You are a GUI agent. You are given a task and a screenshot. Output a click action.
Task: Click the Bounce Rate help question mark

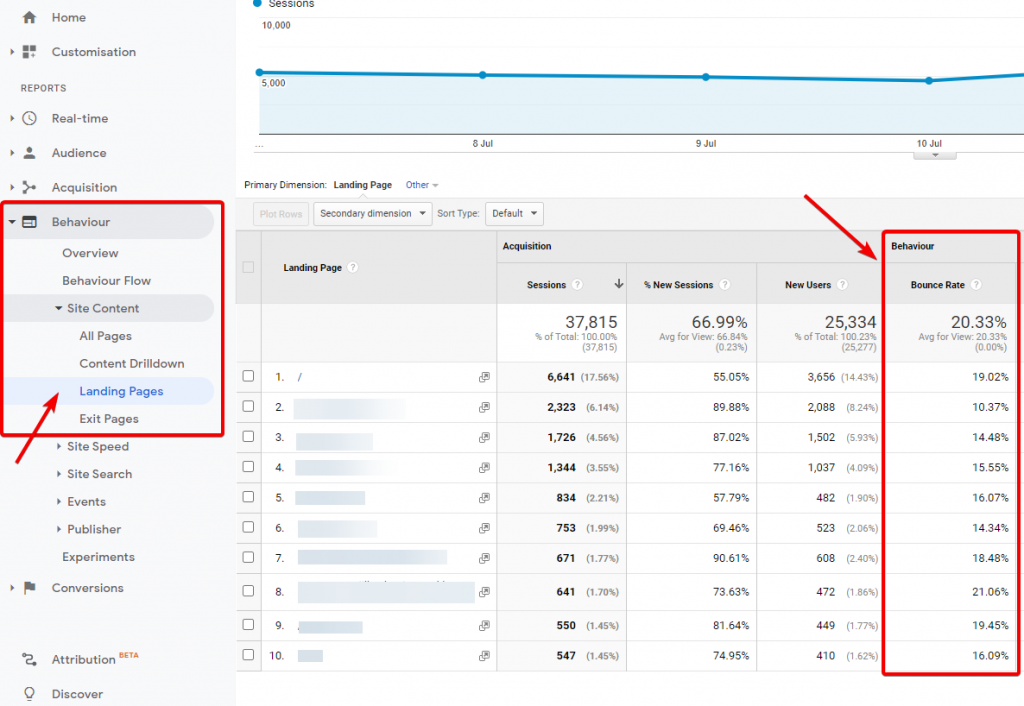[976, 285]
